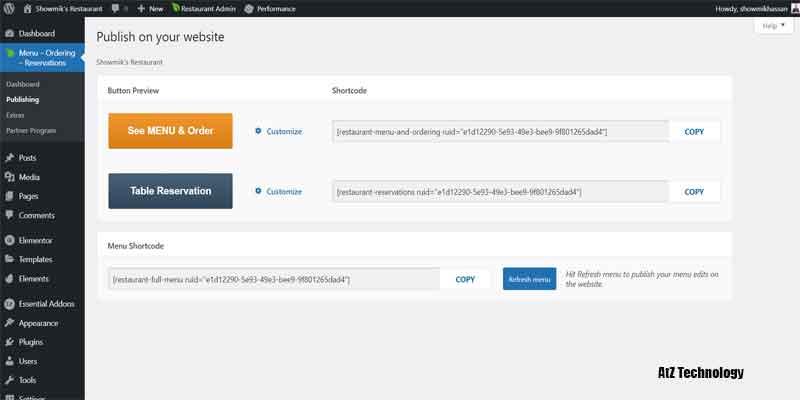Click the Comments bubble icon in sidebar

coord(10,215)
